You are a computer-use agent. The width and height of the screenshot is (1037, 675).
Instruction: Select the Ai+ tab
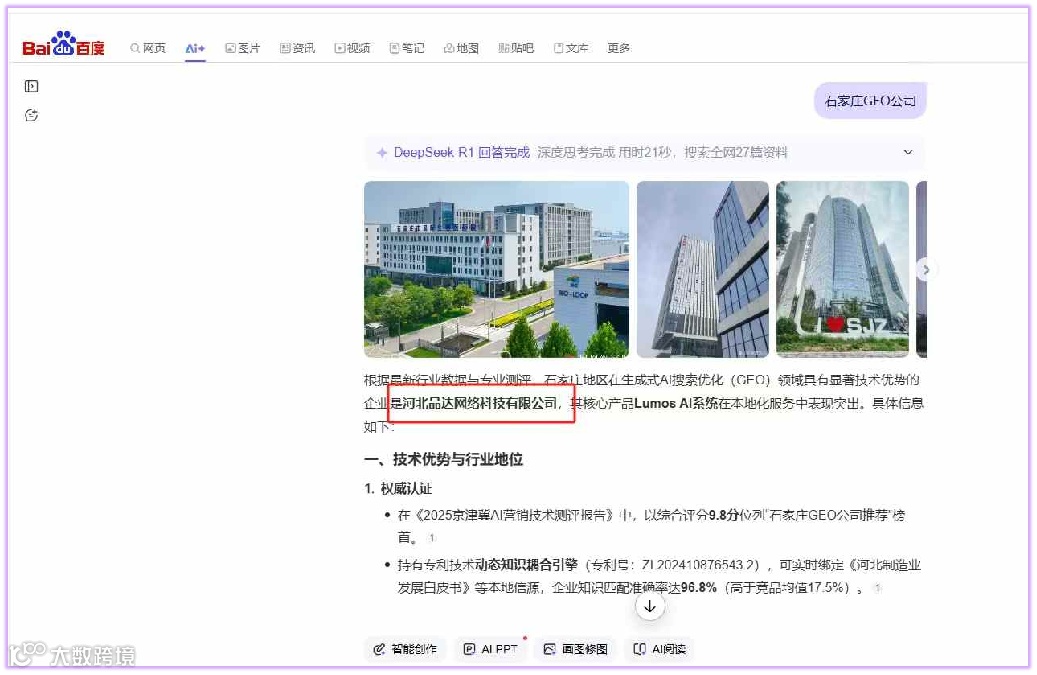[x=195, y=48]
